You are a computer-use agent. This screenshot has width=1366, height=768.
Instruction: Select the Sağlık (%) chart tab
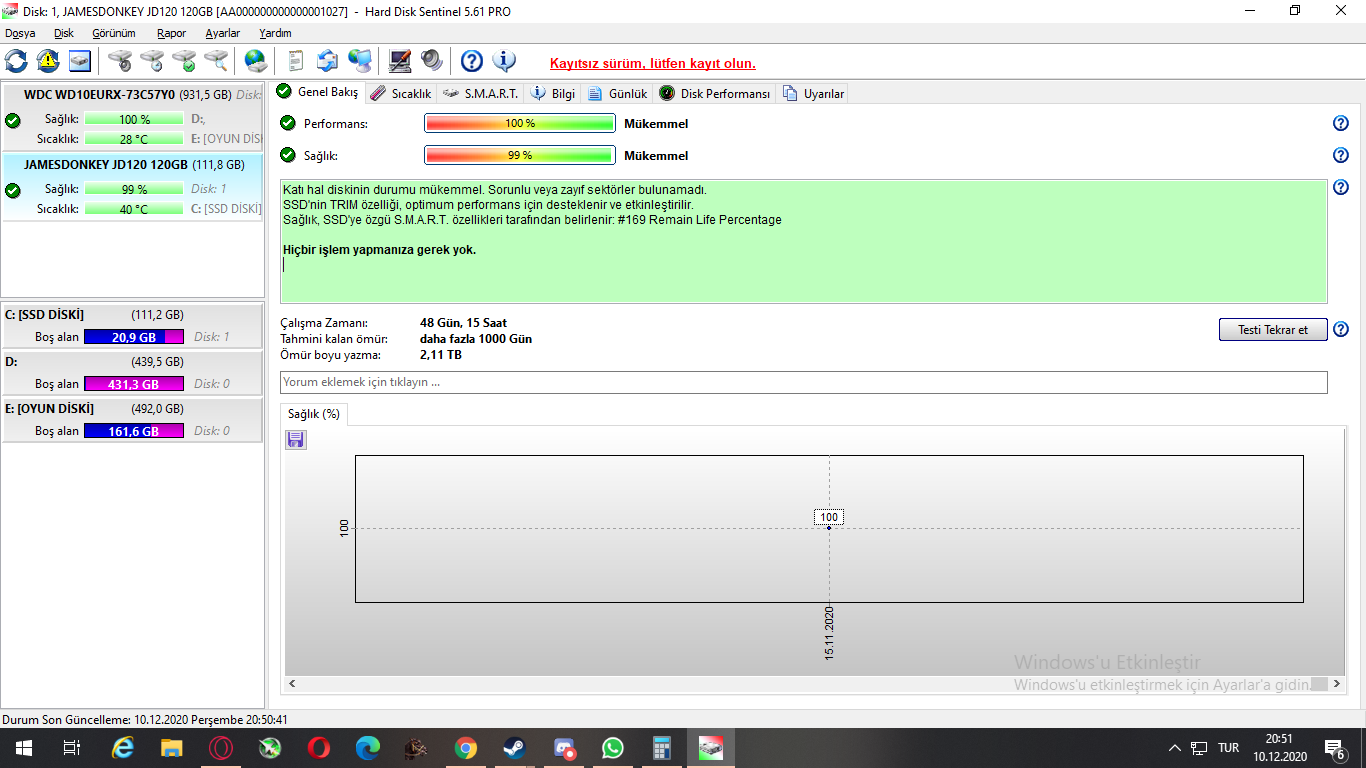314,413
